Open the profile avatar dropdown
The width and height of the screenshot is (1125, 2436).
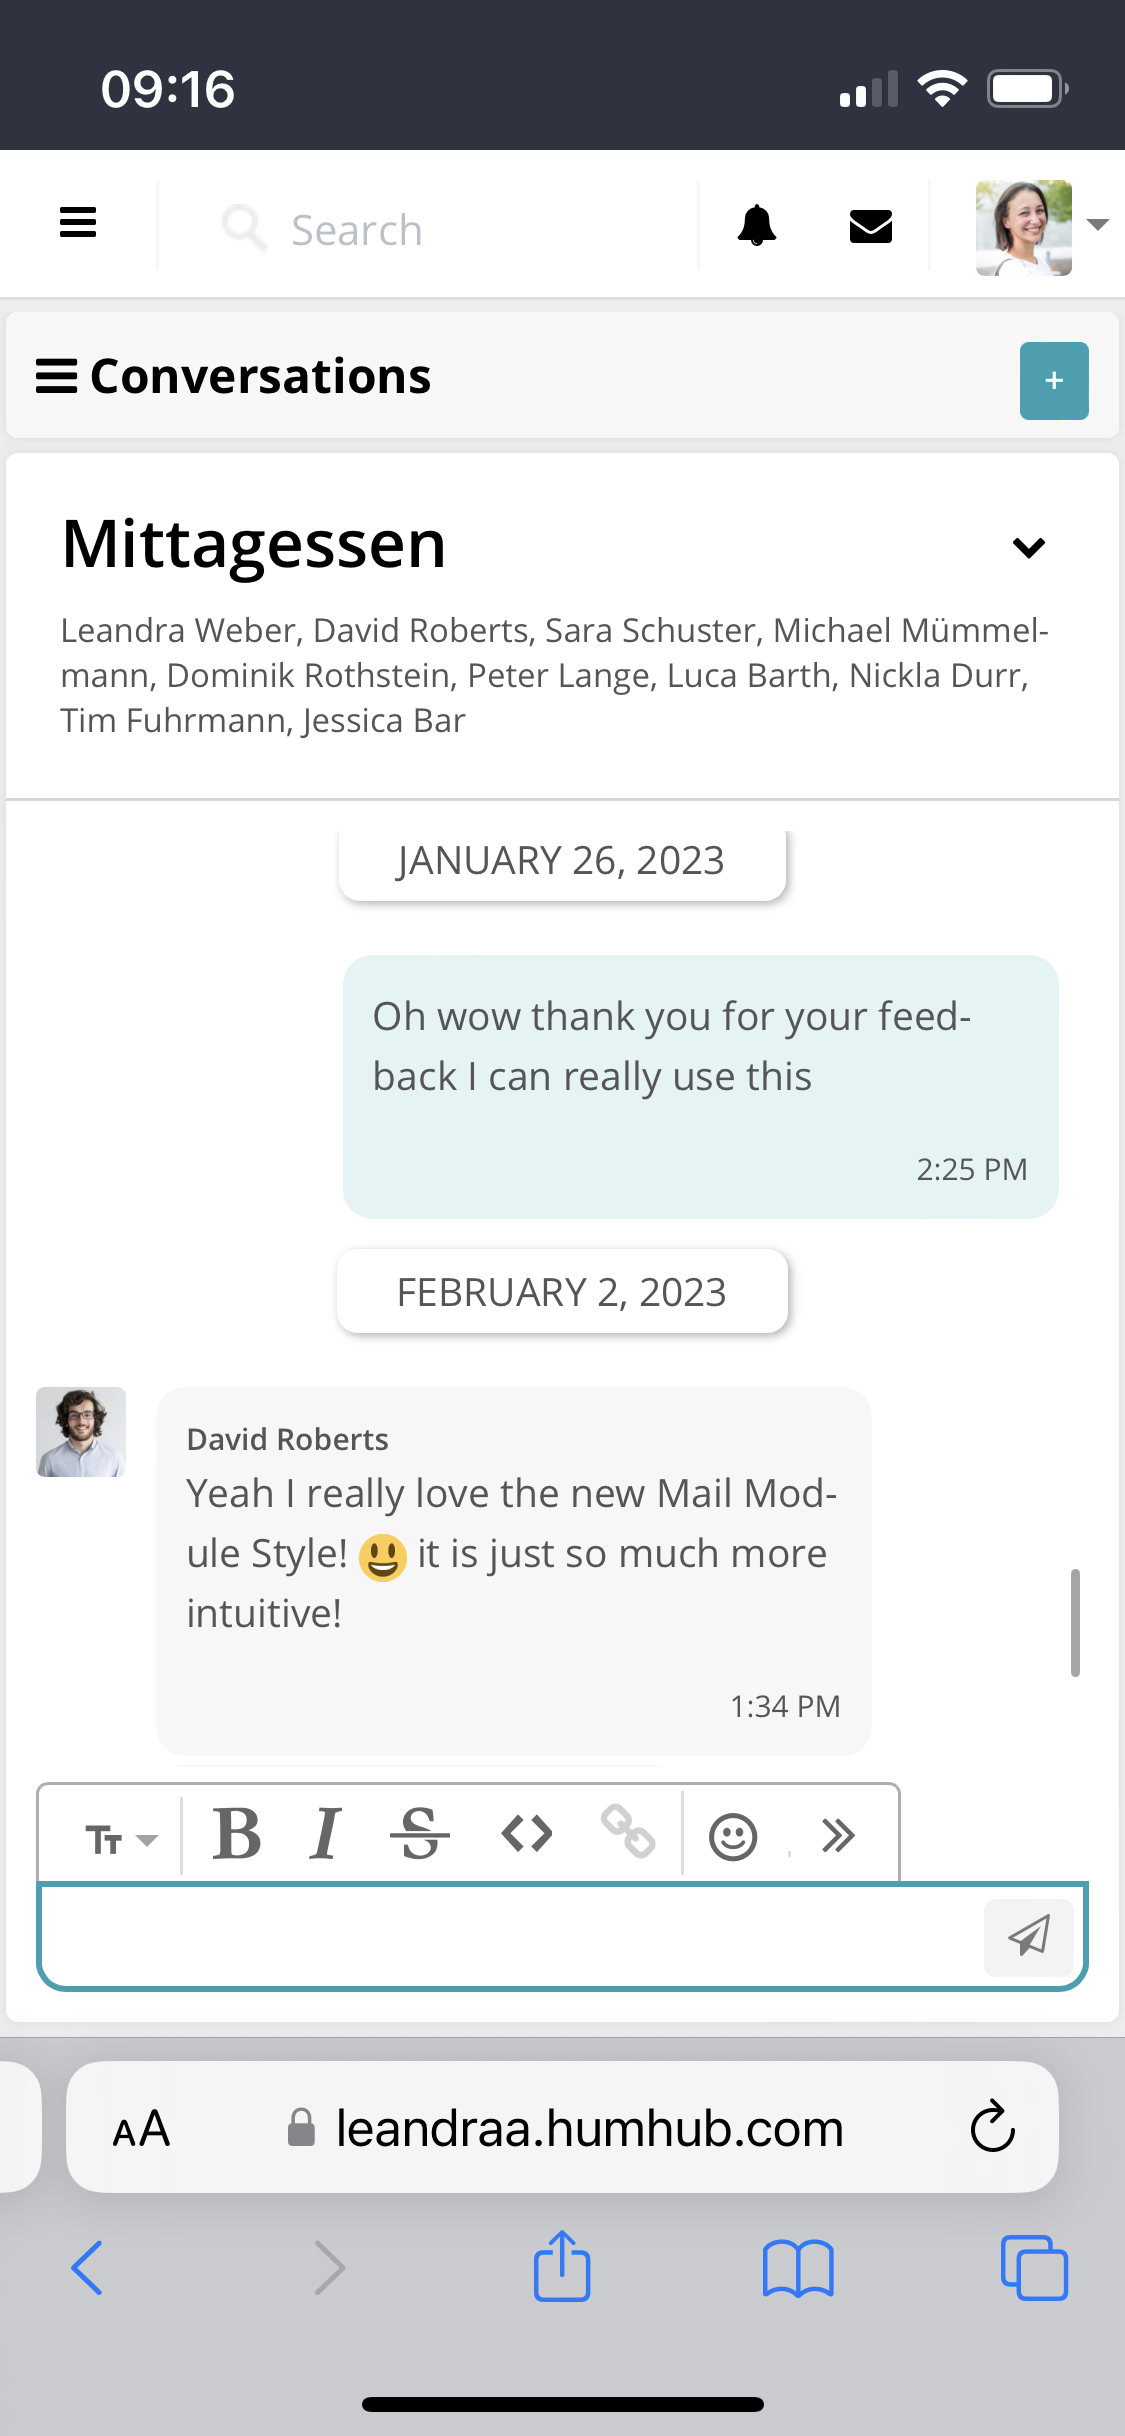[x=1024, y=227]
